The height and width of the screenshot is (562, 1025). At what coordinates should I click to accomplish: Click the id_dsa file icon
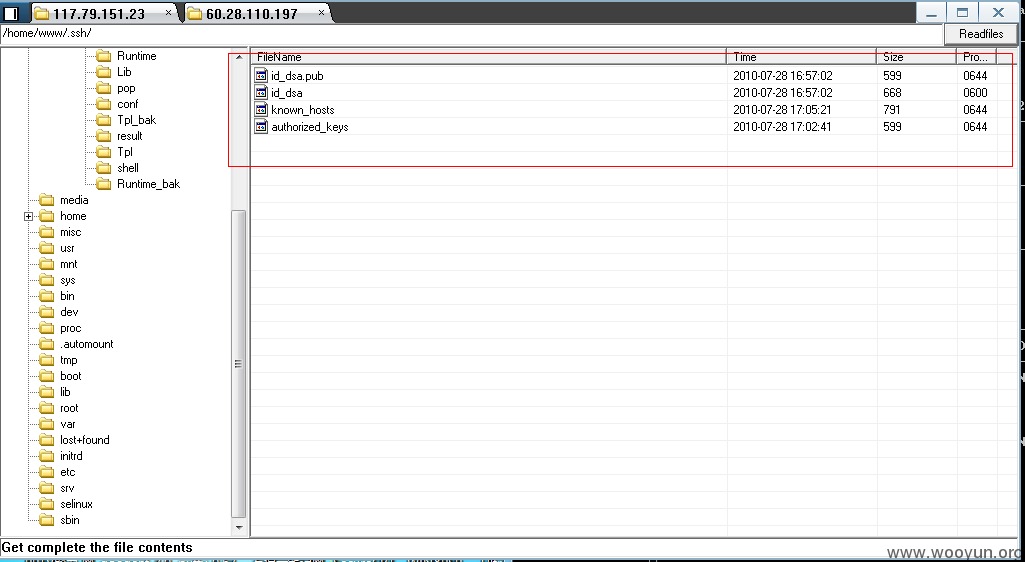coord(261,92)
